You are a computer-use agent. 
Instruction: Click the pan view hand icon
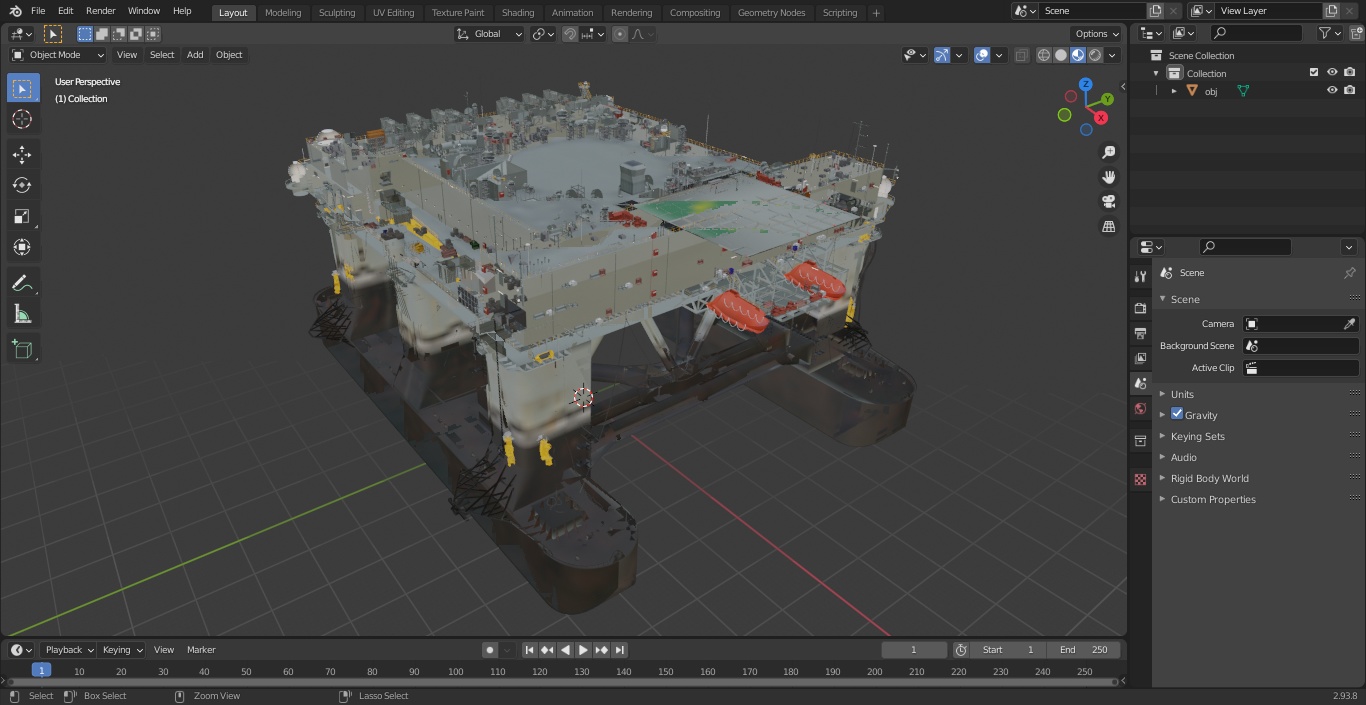[1108, 177]
